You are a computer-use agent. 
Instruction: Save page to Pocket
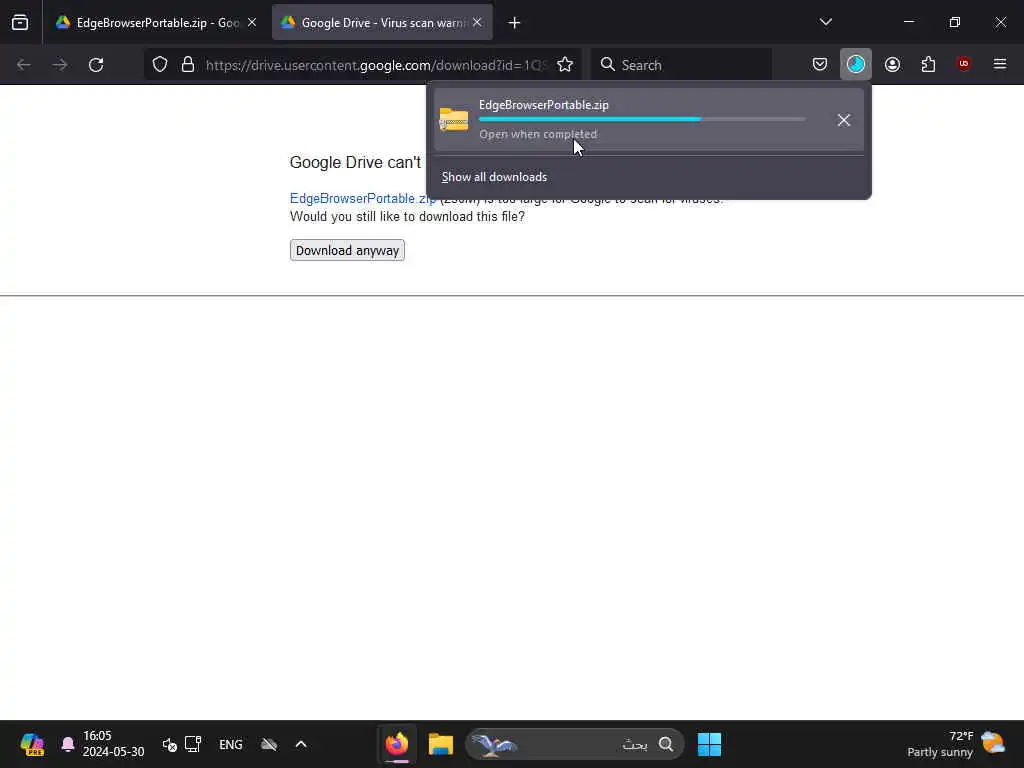(820, 64)
